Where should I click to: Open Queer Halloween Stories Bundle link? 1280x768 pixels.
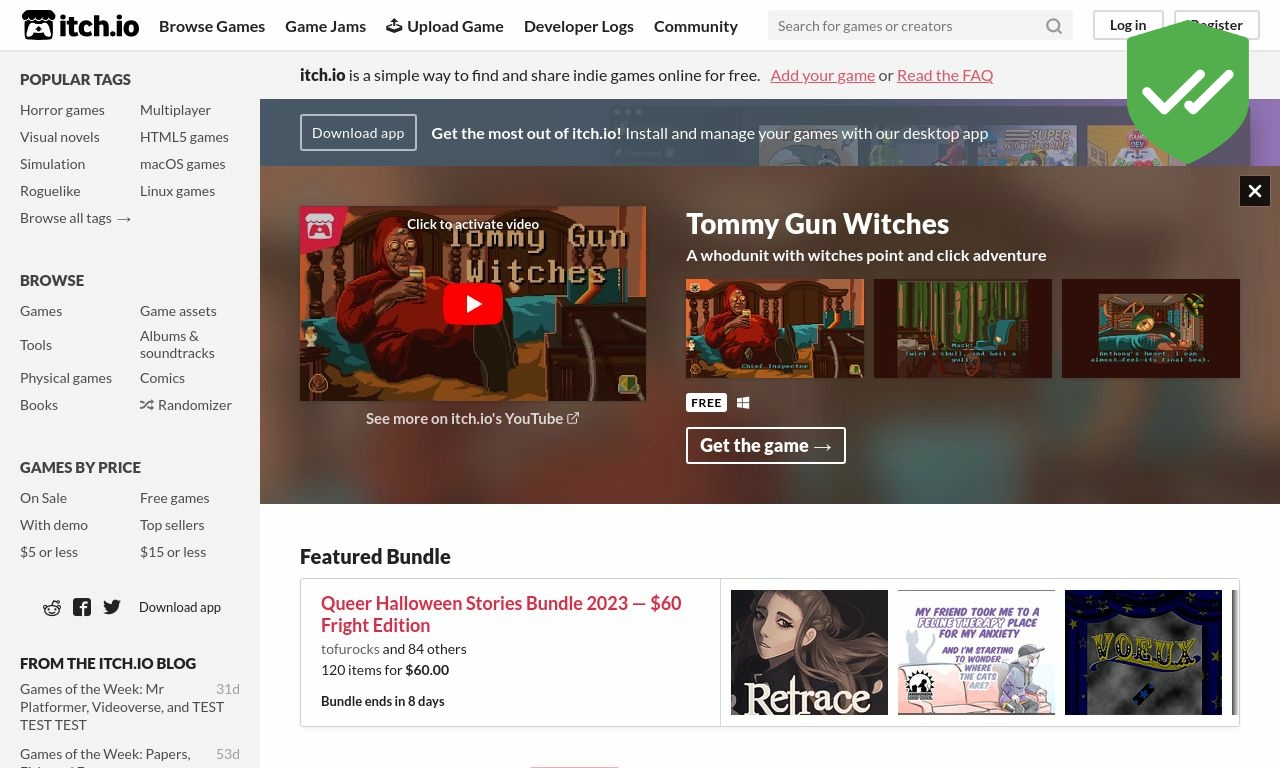point(501,614)
